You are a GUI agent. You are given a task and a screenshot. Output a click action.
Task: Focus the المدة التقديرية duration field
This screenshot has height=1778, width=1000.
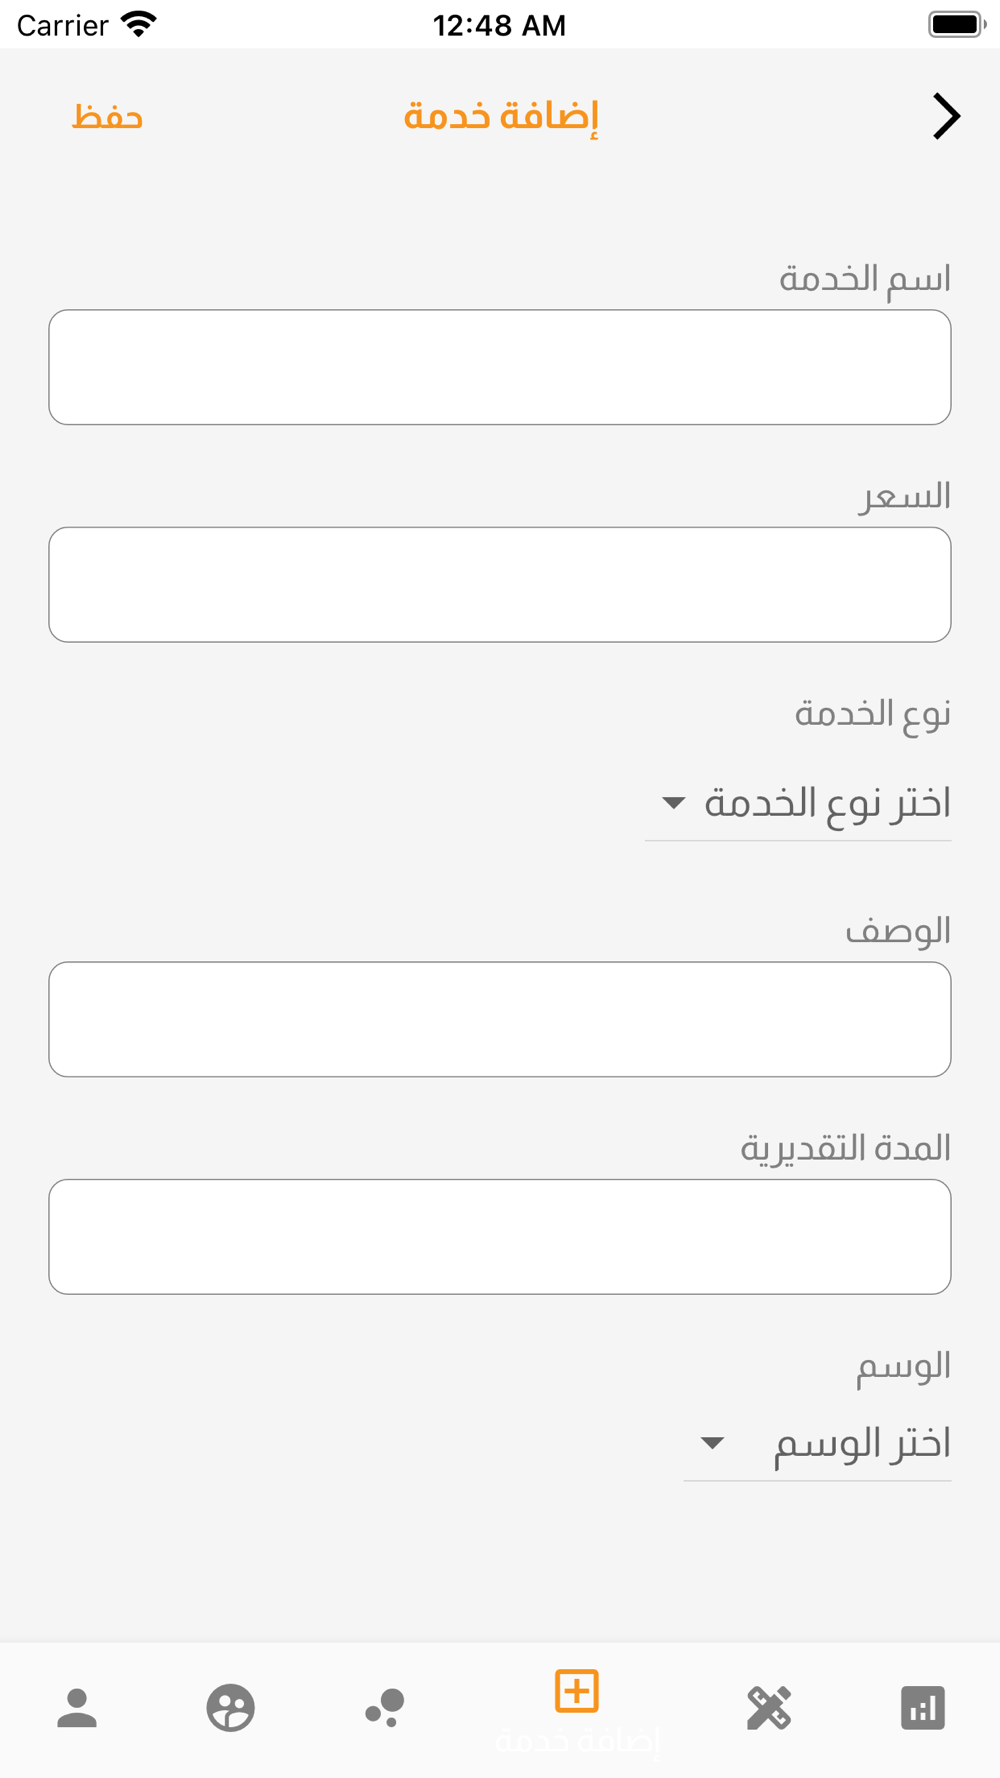pos(500,1236)
